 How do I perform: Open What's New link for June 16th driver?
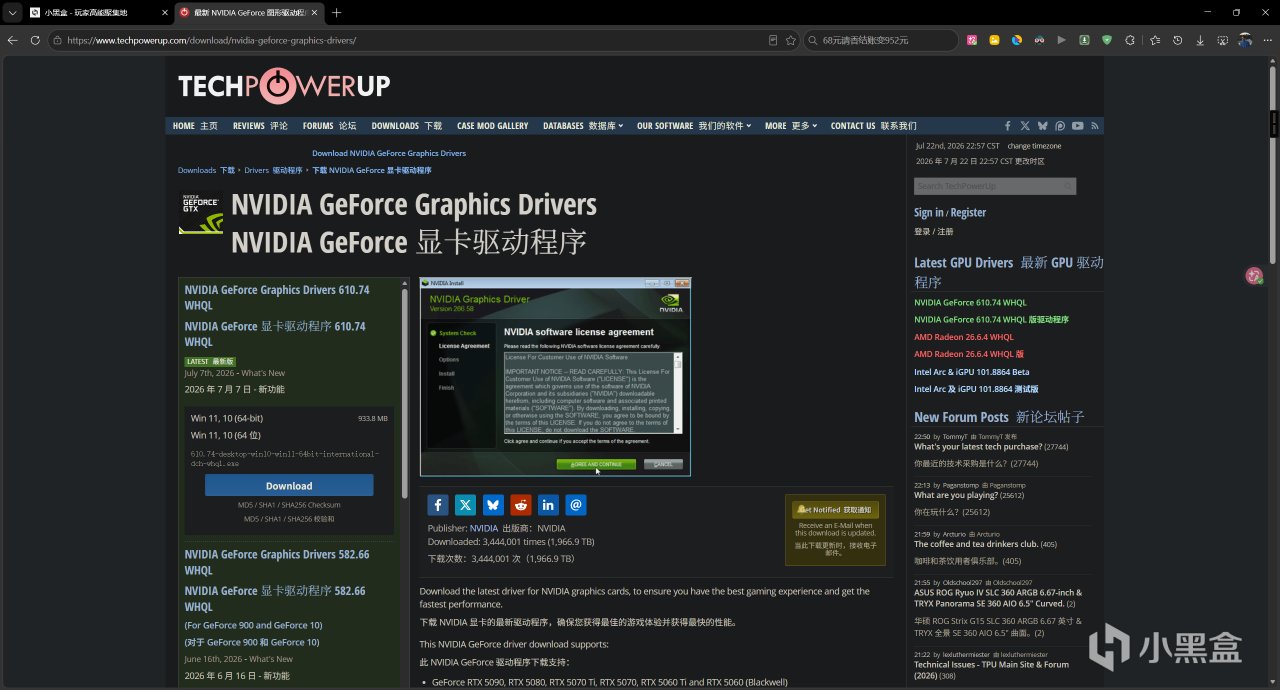[271, 659]
